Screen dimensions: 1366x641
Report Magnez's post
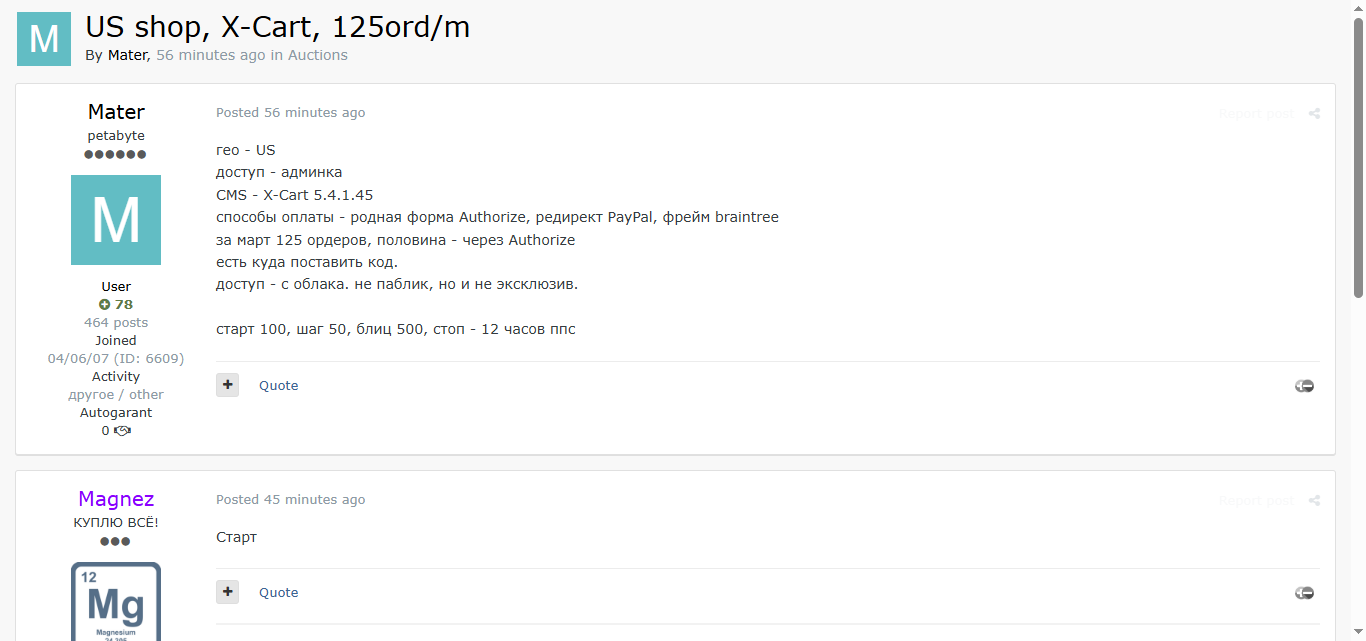pyautogui.click(x=1256, y=501)
